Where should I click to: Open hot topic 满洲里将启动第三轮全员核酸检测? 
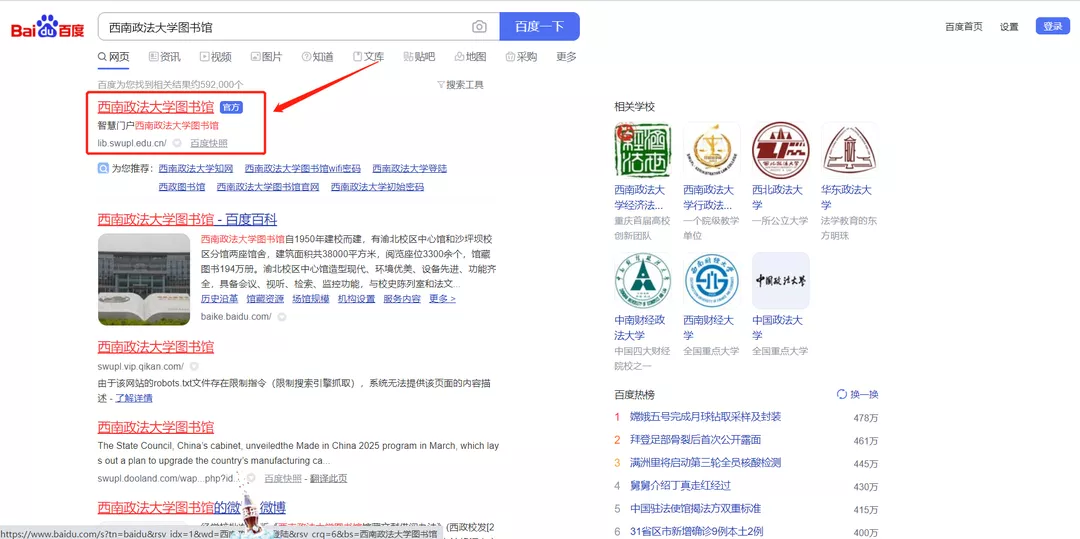click(706, 463)
